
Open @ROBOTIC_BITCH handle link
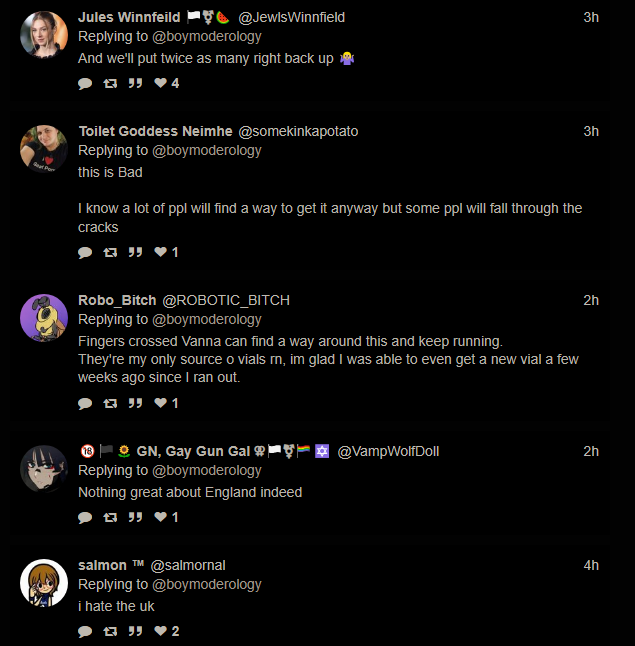[226, 300]
